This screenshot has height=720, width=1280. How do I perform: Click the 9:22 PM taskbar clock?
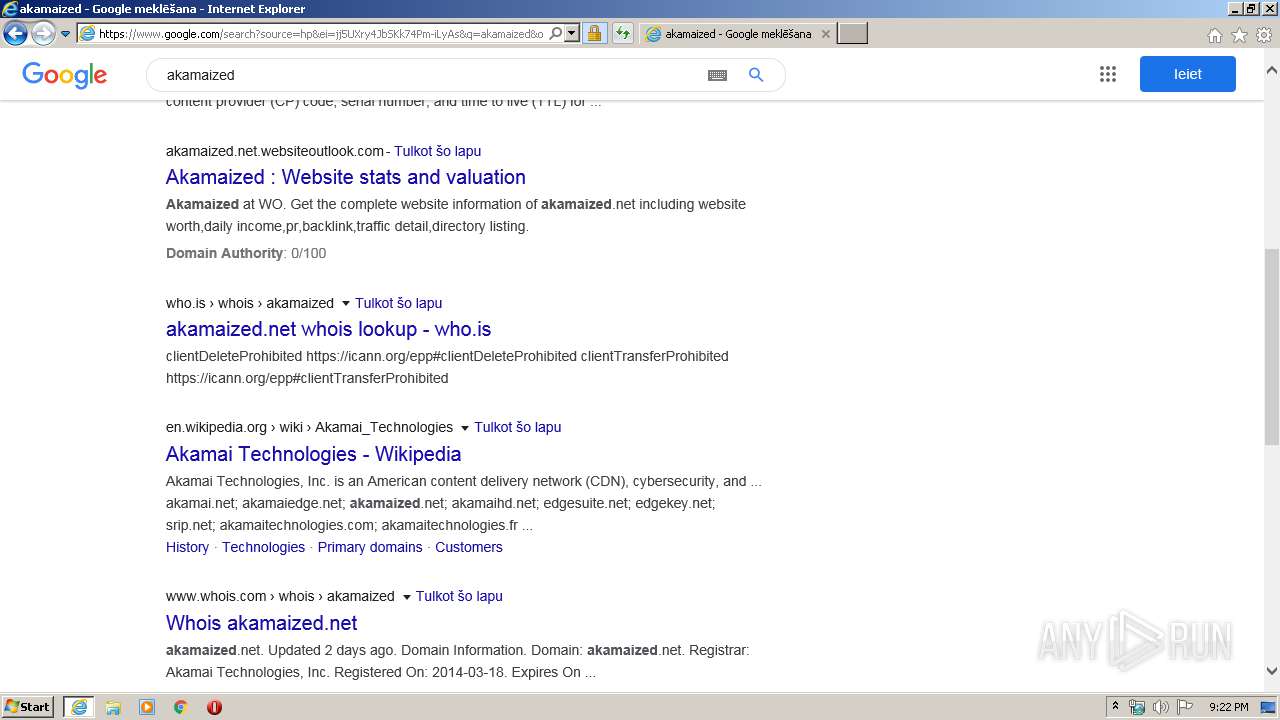click(1229, 707)
